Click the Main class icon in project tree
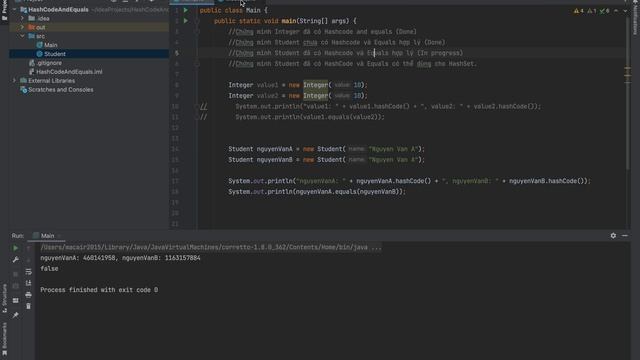 (40, 45)
